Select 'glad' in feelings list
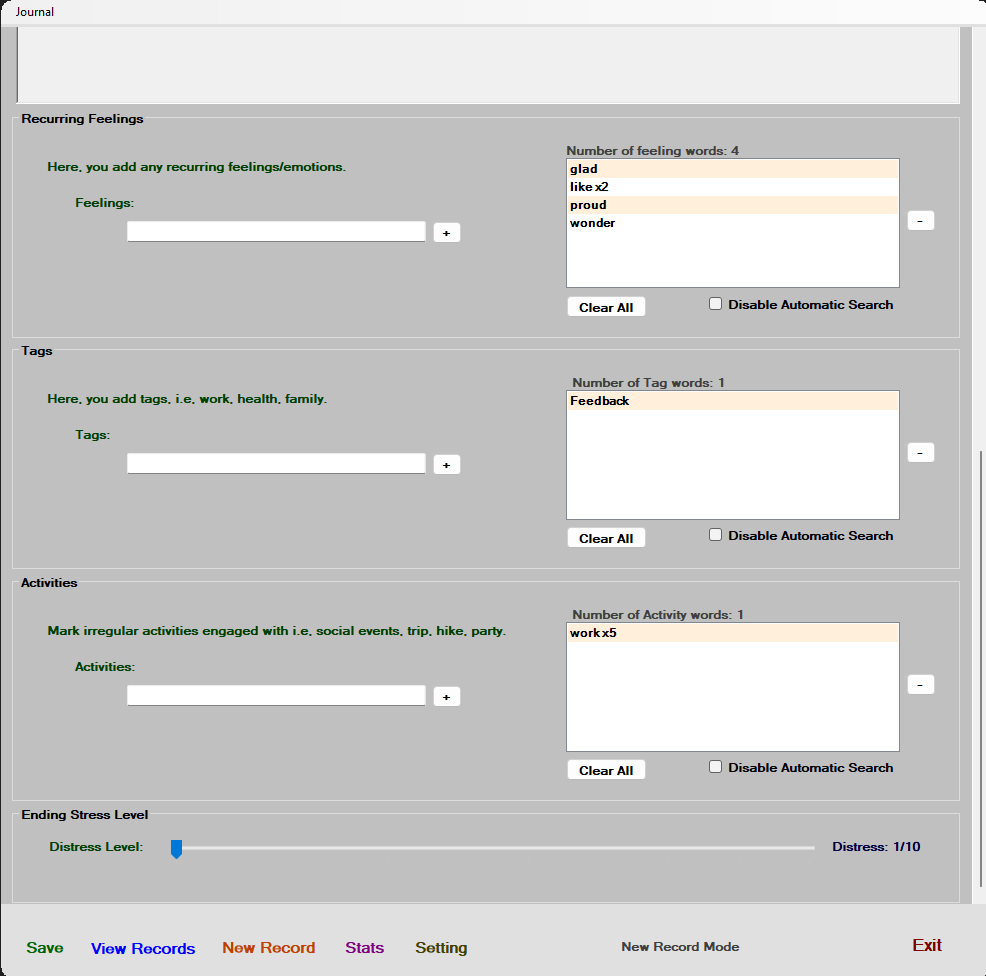The height and width of the screenshot is (976, 986). pyautogui.click(x=733, y=169)
